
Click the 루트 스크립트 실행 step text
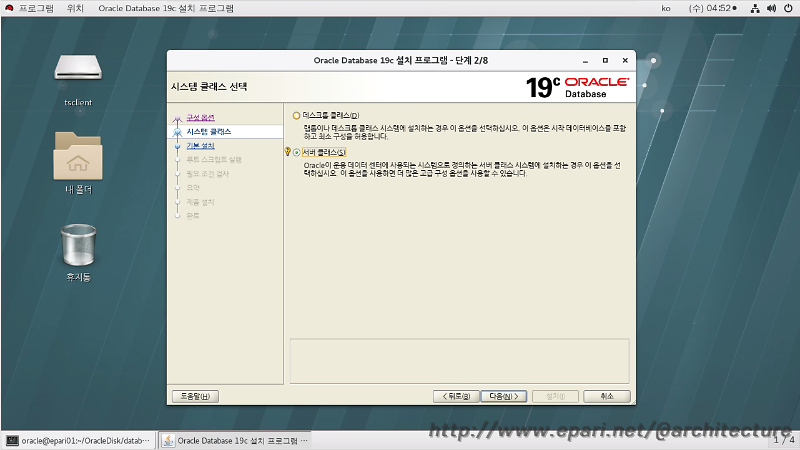214,160
